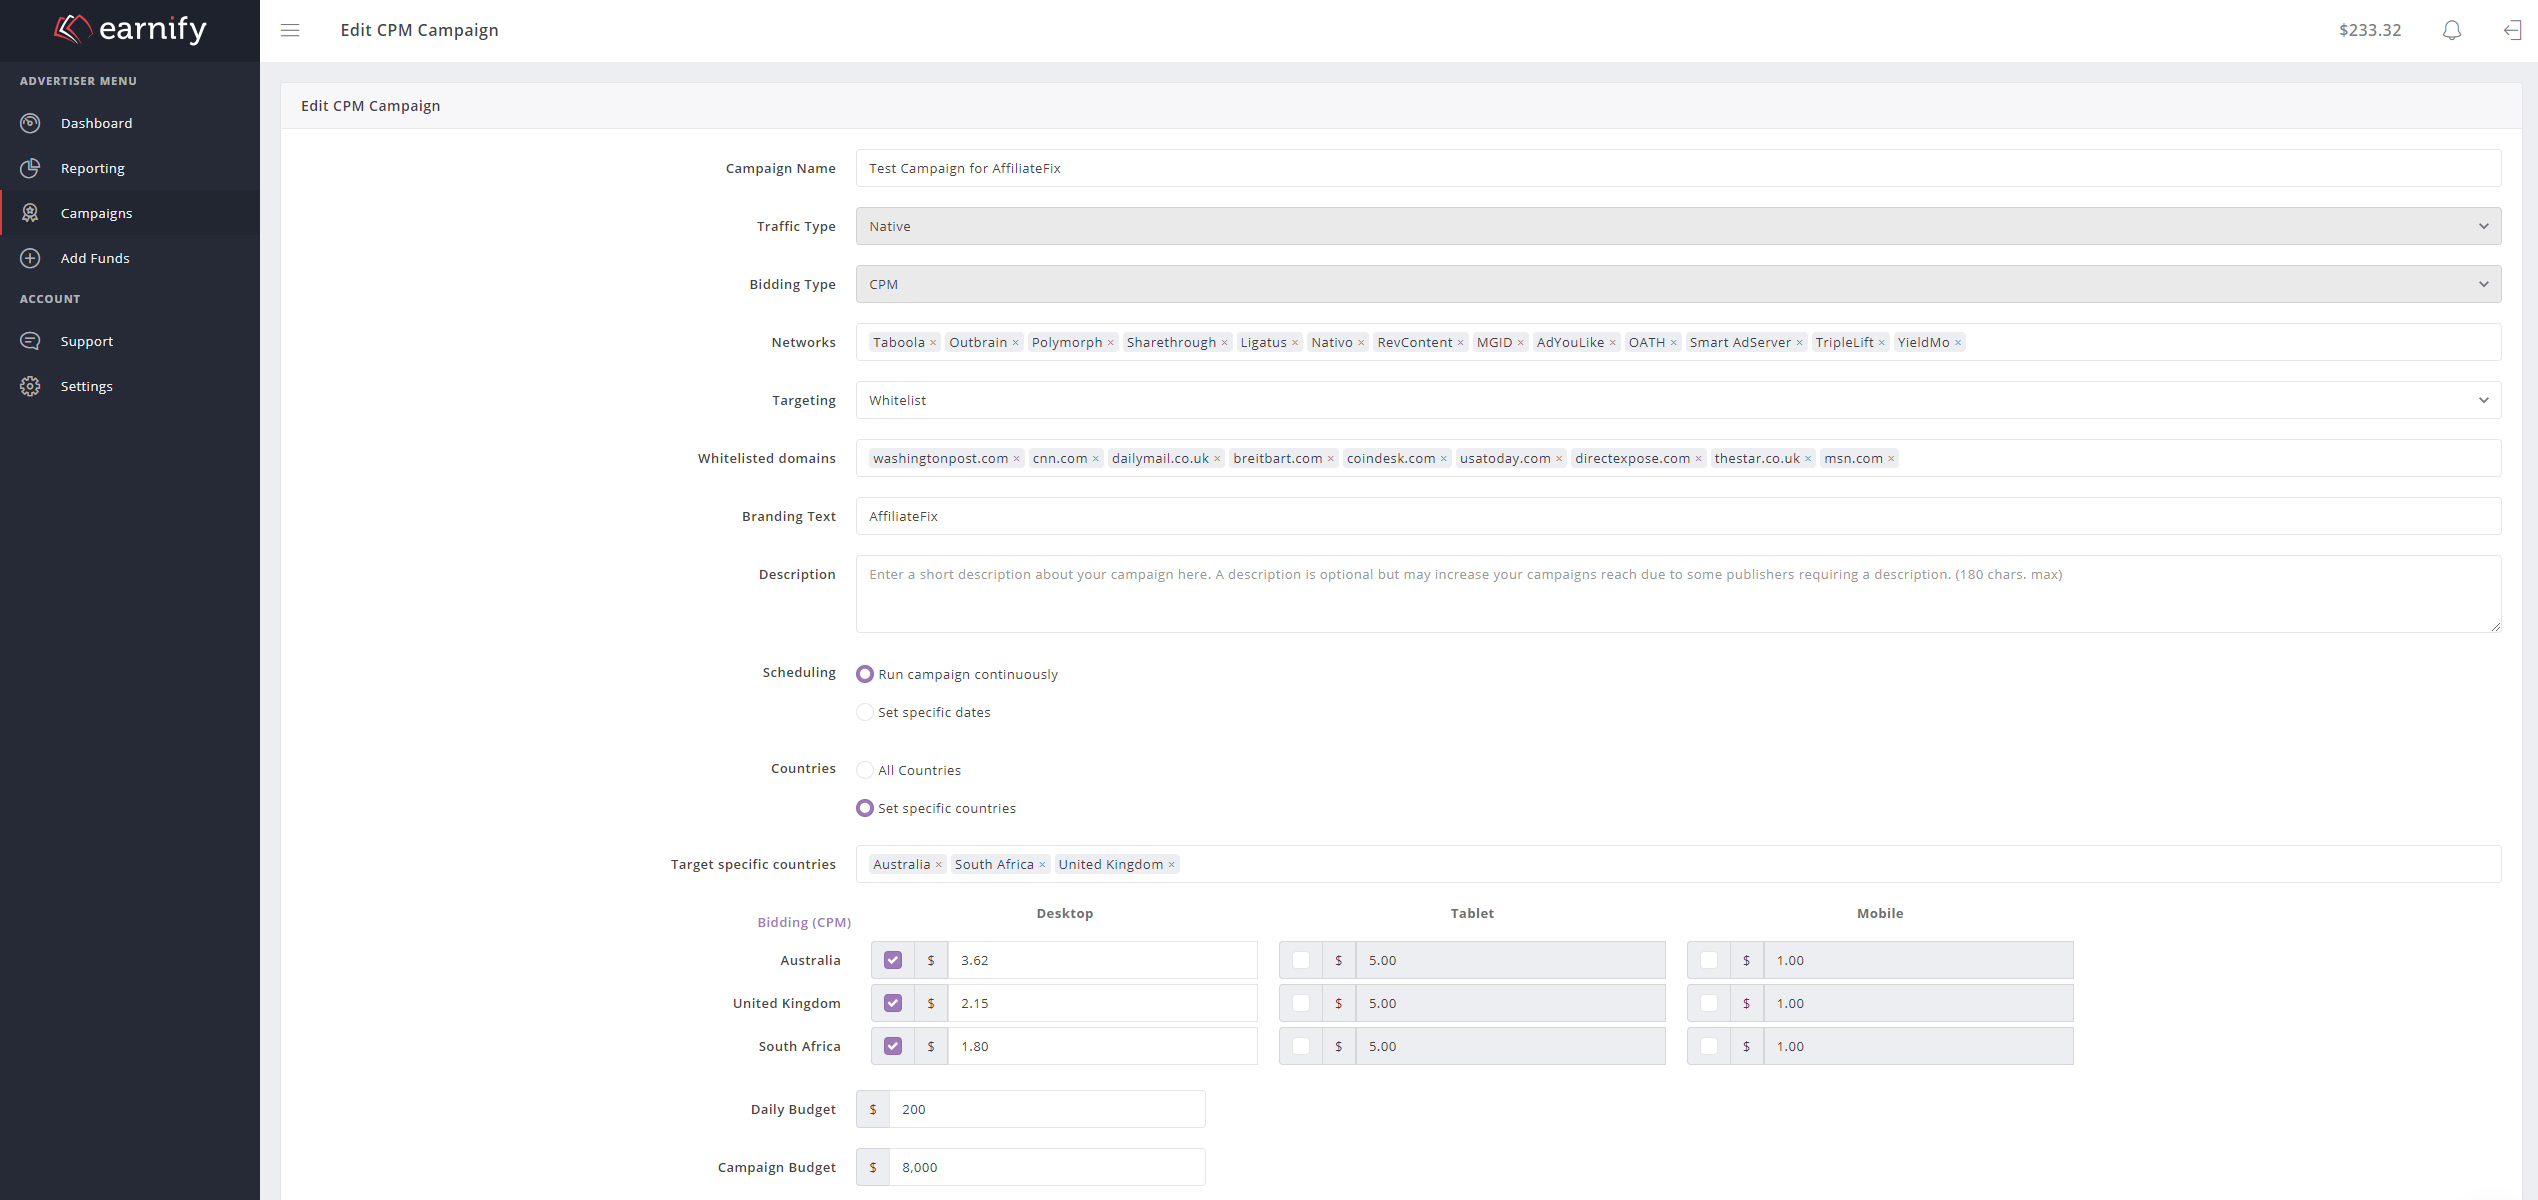Remove YieldMo network tag
Screen dimensions: 2538x1200
point(1958,343)
